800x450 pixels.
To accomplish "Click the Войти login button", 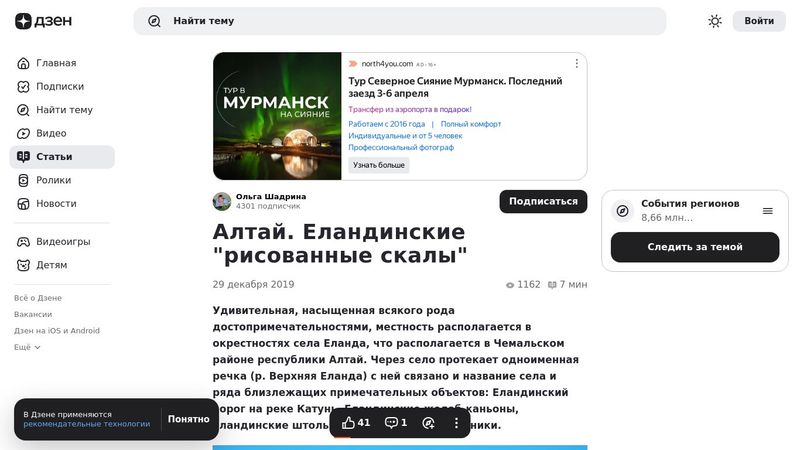I will (x=759, y=21).
